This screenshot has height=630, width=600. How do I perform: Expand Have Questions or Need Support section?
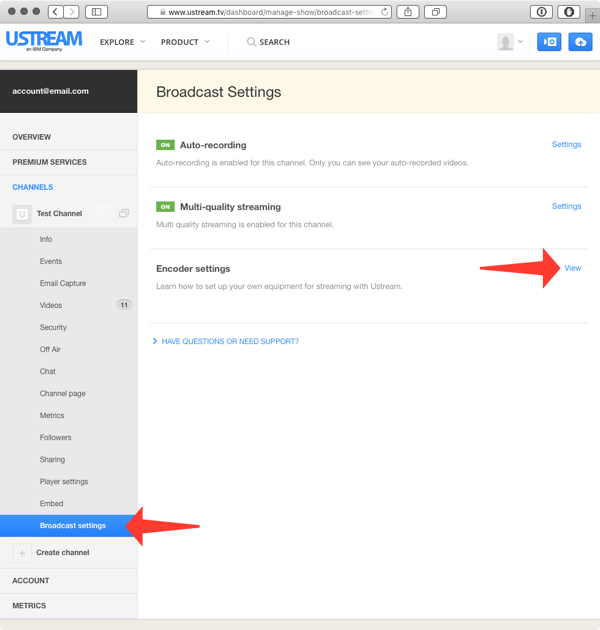tap(226, 341)
